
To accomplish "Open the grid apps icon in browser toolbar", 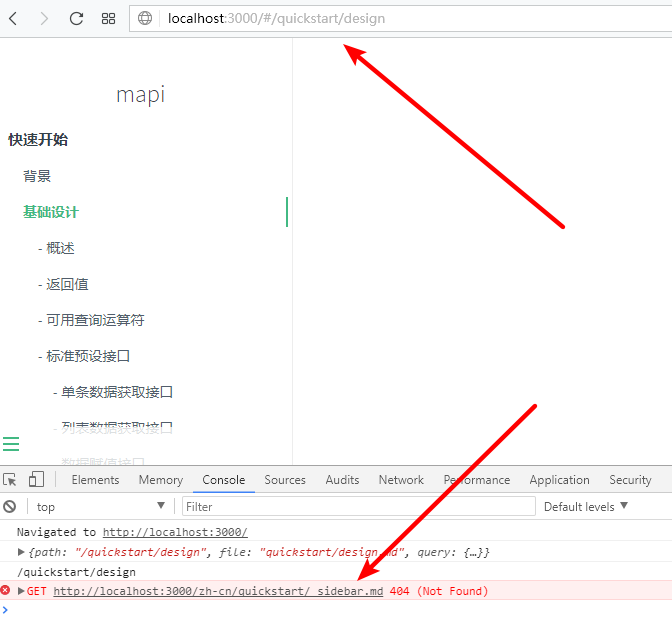I will pyautogui.click(x=108, y=18).
